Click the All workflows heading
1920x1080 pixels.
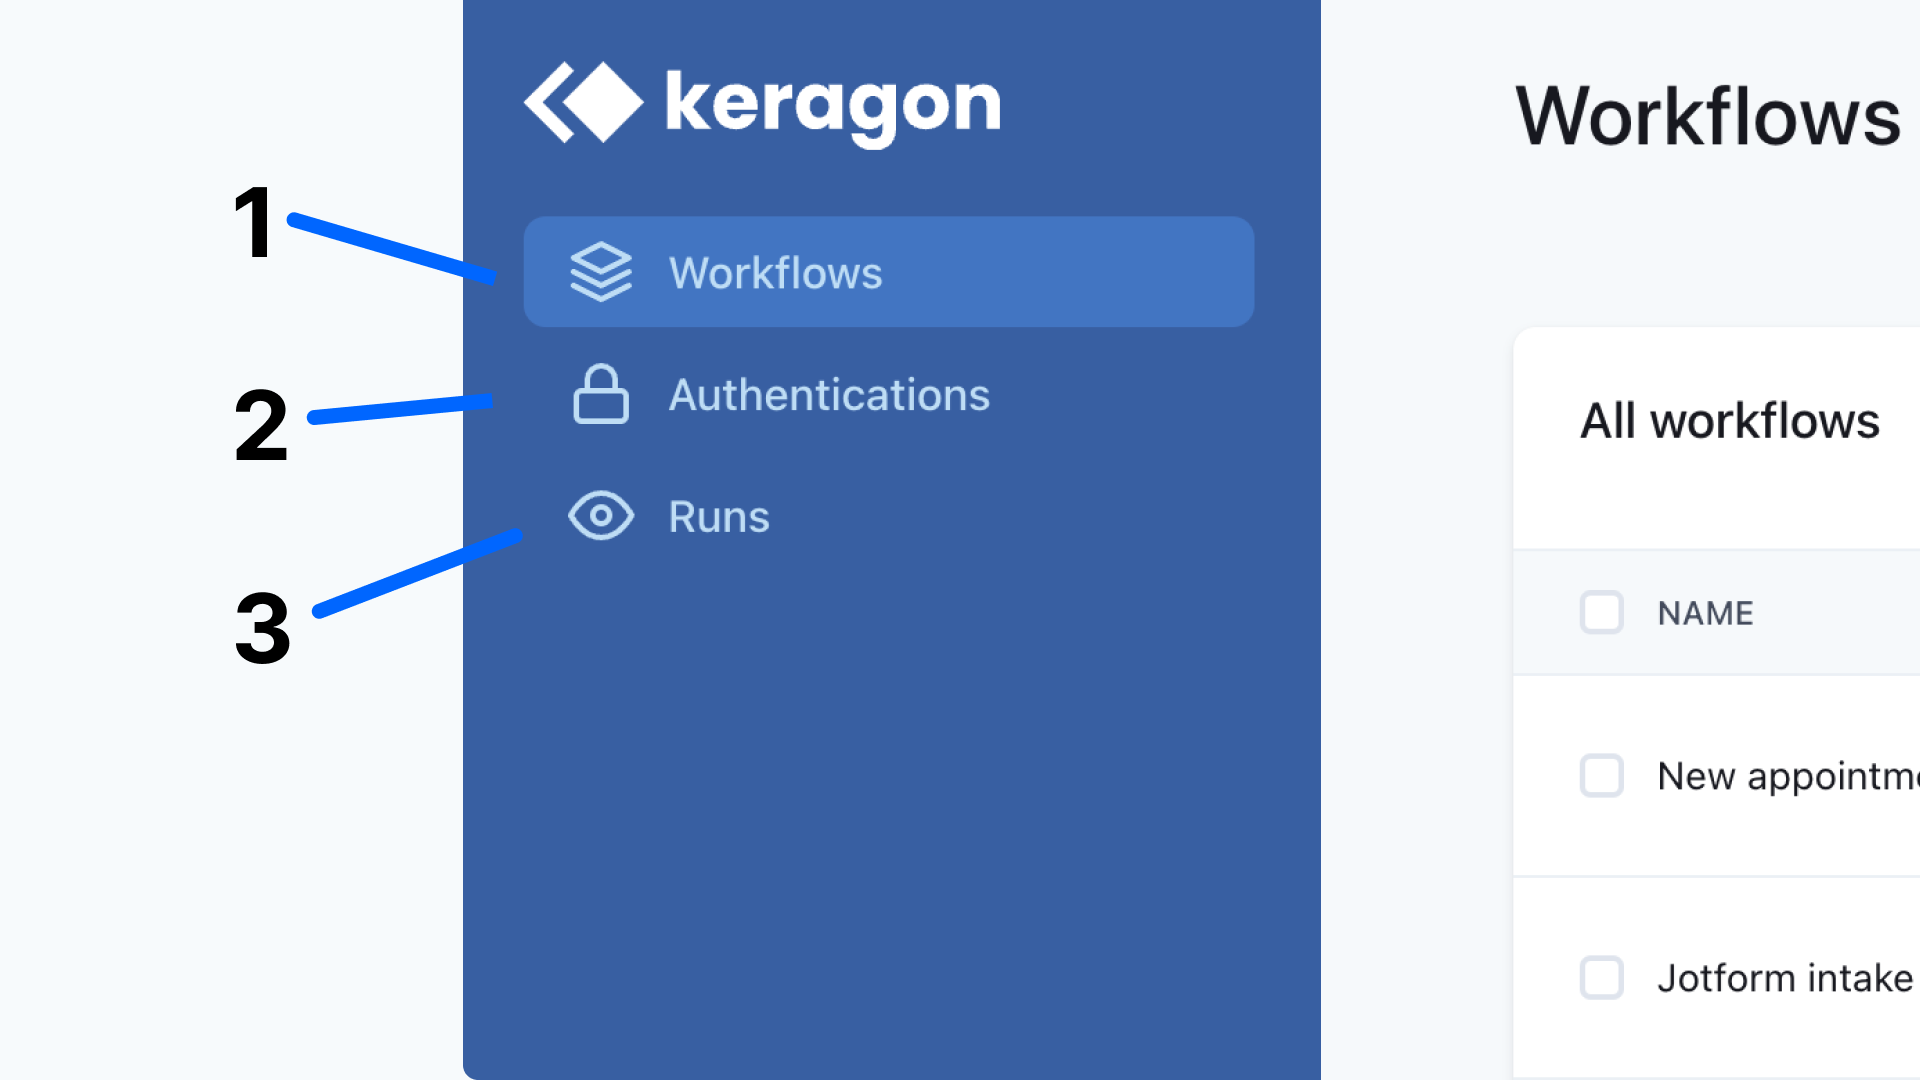(x=1730, y=420)
